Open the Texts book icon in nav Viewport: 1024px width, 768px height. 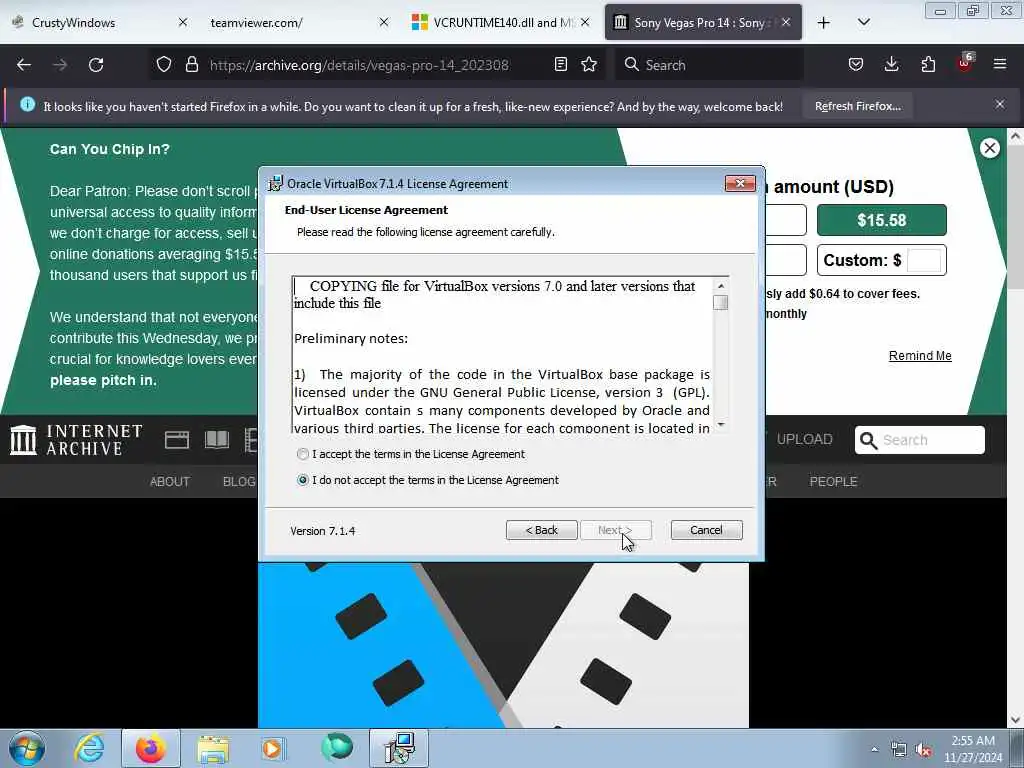[217, 440]
